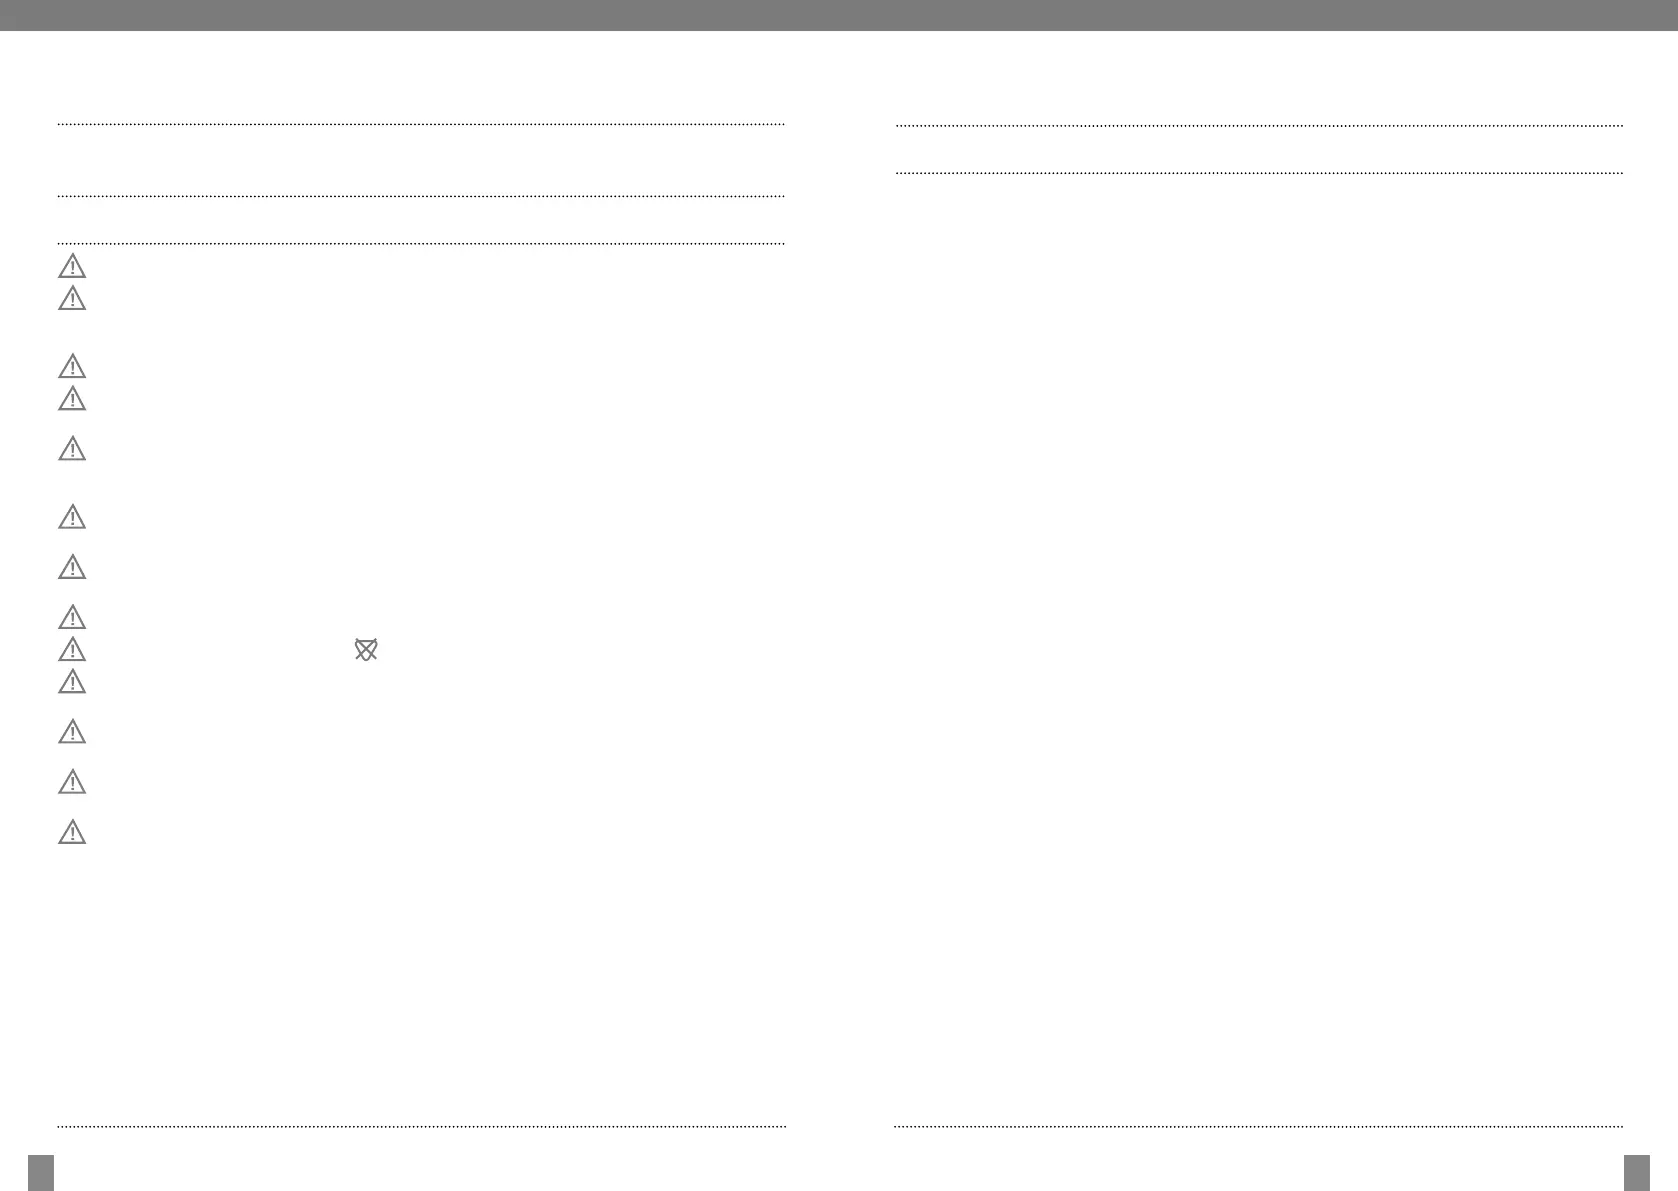This screenshot has width=1678, height=1191.
Task: Click the third warning triangle from top
Action: (x=72, y=366)
